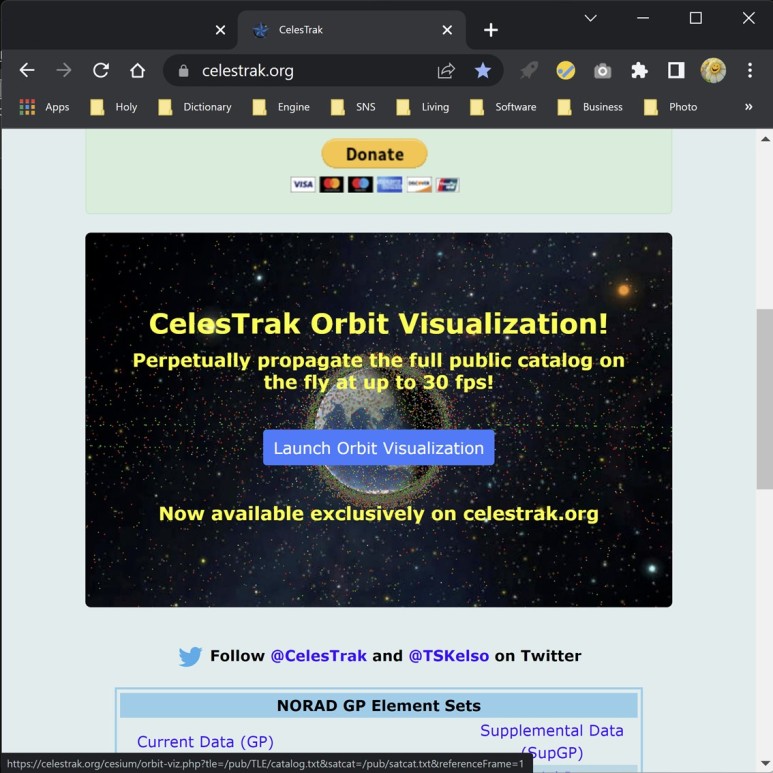Click the Launch Orbit Visualization button
This screenshot has width=773, height=773.
378,448
